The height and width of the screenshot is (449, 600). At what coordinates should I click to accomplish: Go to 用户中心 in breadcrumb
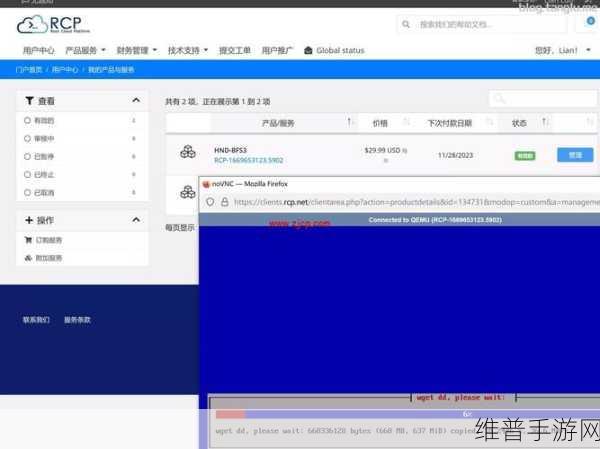[x=65, y=70]
